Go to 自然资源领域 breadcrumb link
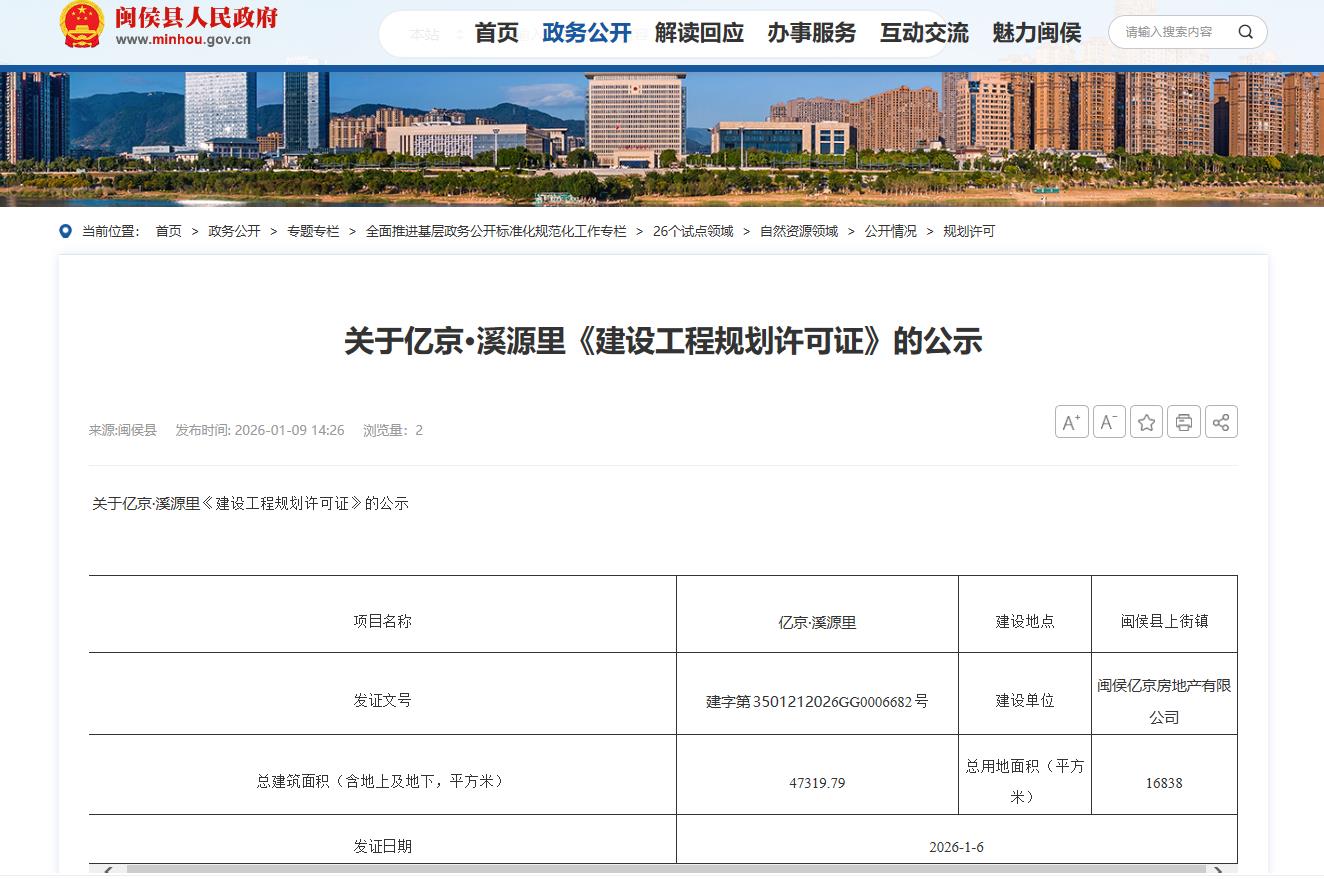Viewport: 1324px width, 879px height. (x=799, y=232)
